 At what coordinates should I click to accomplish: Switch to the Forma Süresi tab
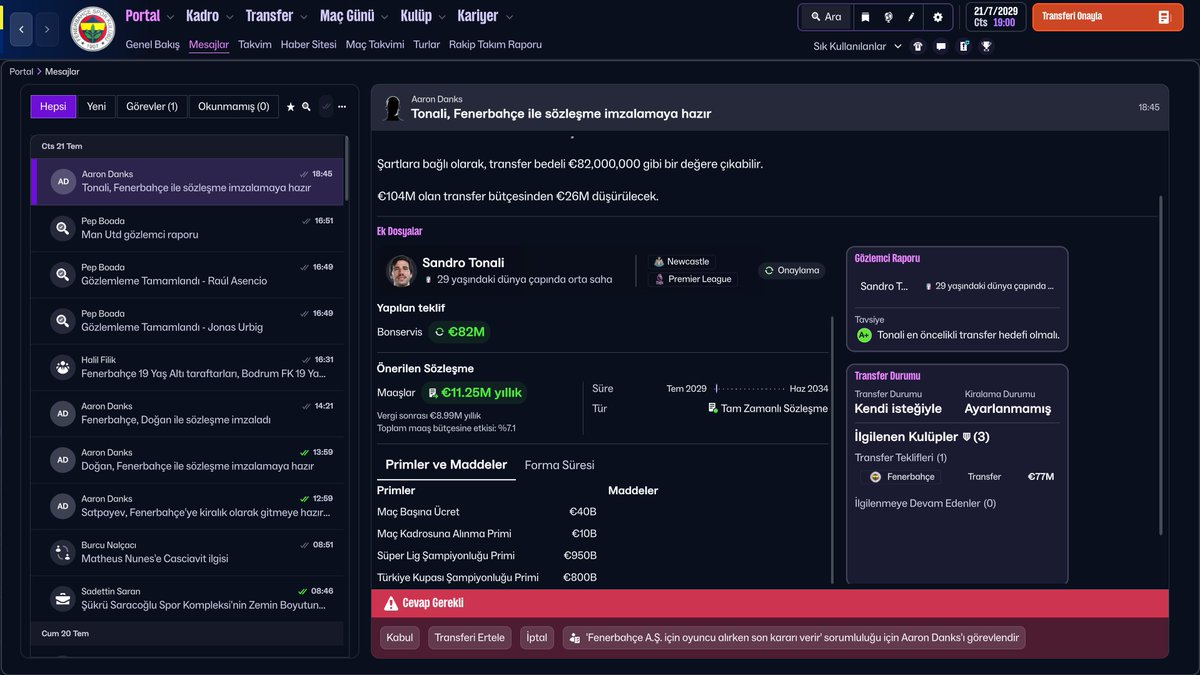coord(559,465)
